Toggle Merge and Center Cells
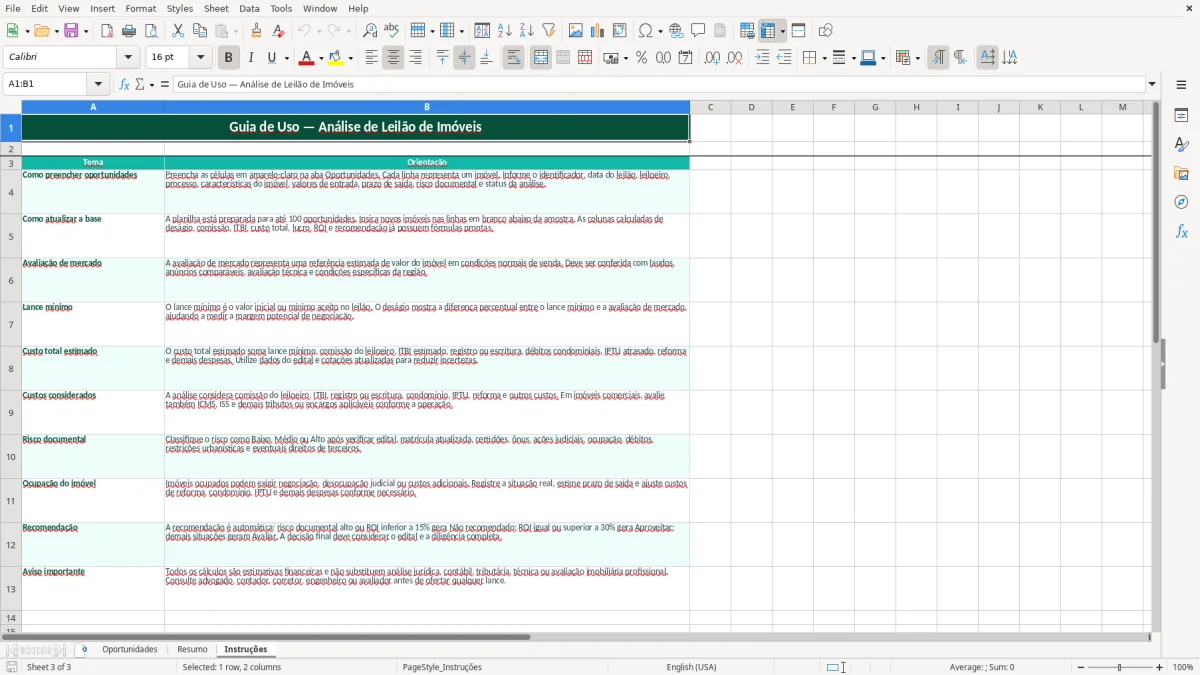 [541, 58]
